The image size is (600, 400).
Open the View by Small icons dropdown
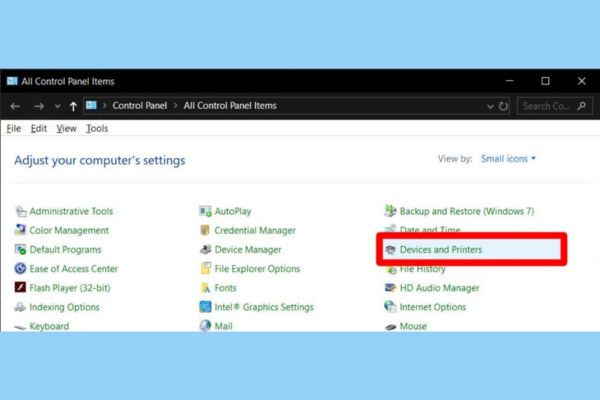[508, 158]
